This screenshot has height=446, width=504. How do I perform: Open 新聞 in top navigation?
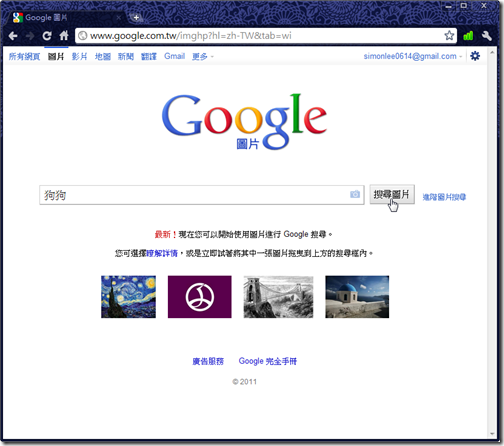point(126,57)
